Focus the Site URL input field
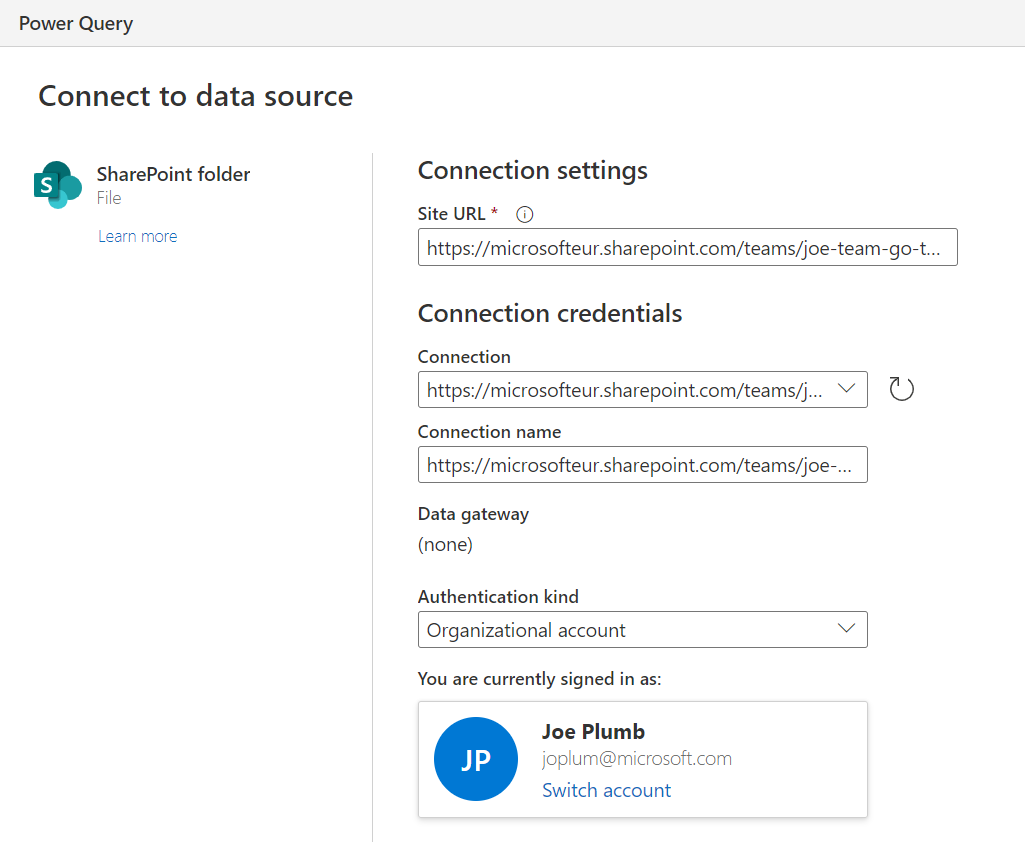This screenshot has width=1025, height=842. tap(688, 247)
